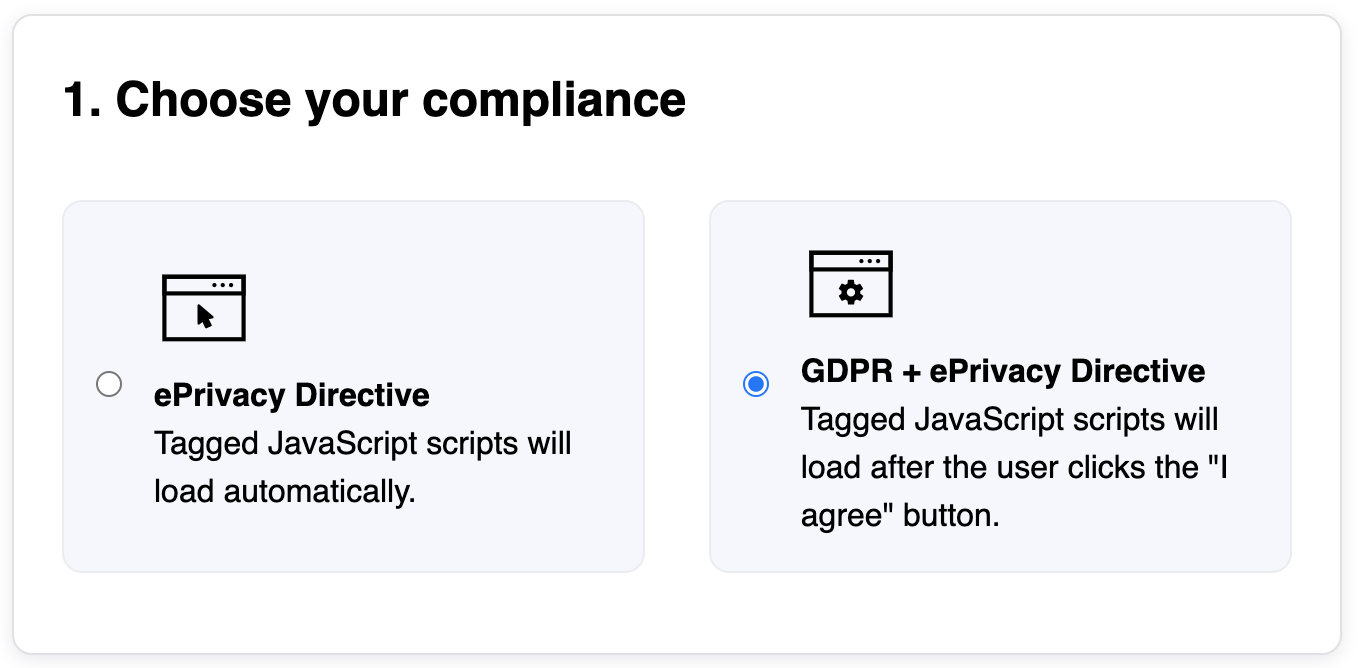Screen dimensions: 1364x668
Task: Click the "I agree" button description text
Action: [x=900, y=516]
